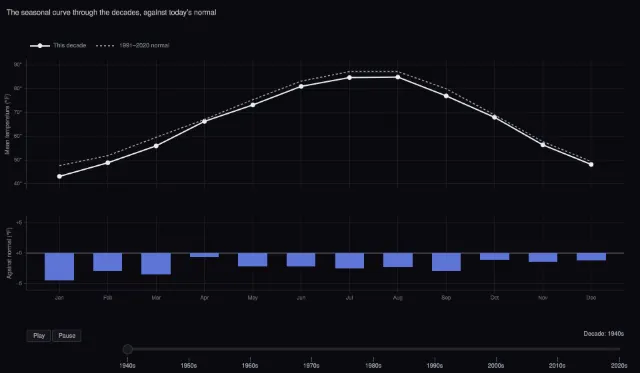The image size is (640, 373).
Task: Click the August marker on the line
Action: 398,77
